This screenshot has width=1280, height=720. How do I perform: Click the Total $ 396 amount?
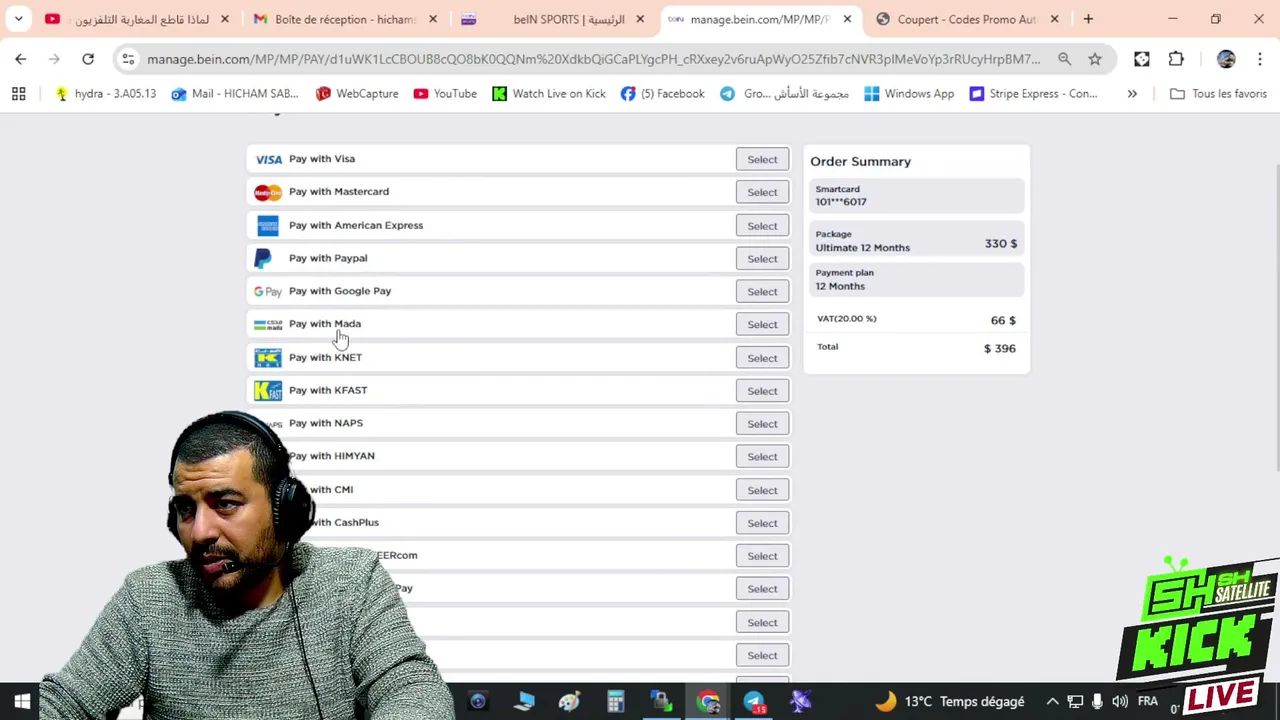pos(999,348)
